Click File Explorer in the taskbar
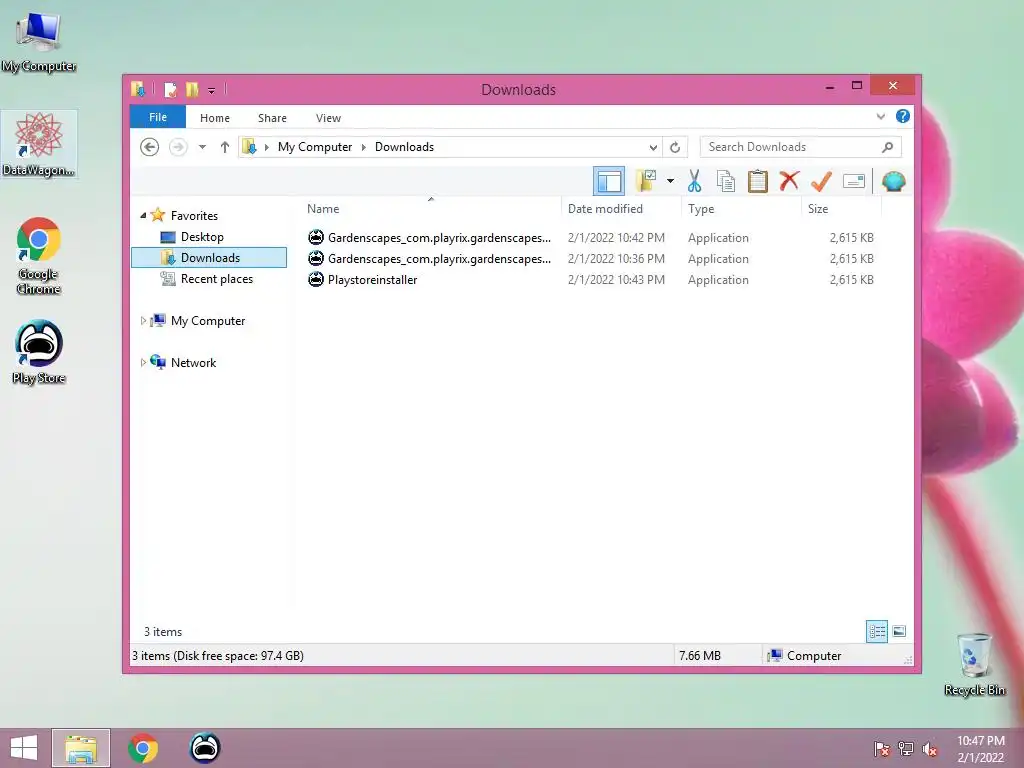The image size is (1024, 768). click(81, 748)
